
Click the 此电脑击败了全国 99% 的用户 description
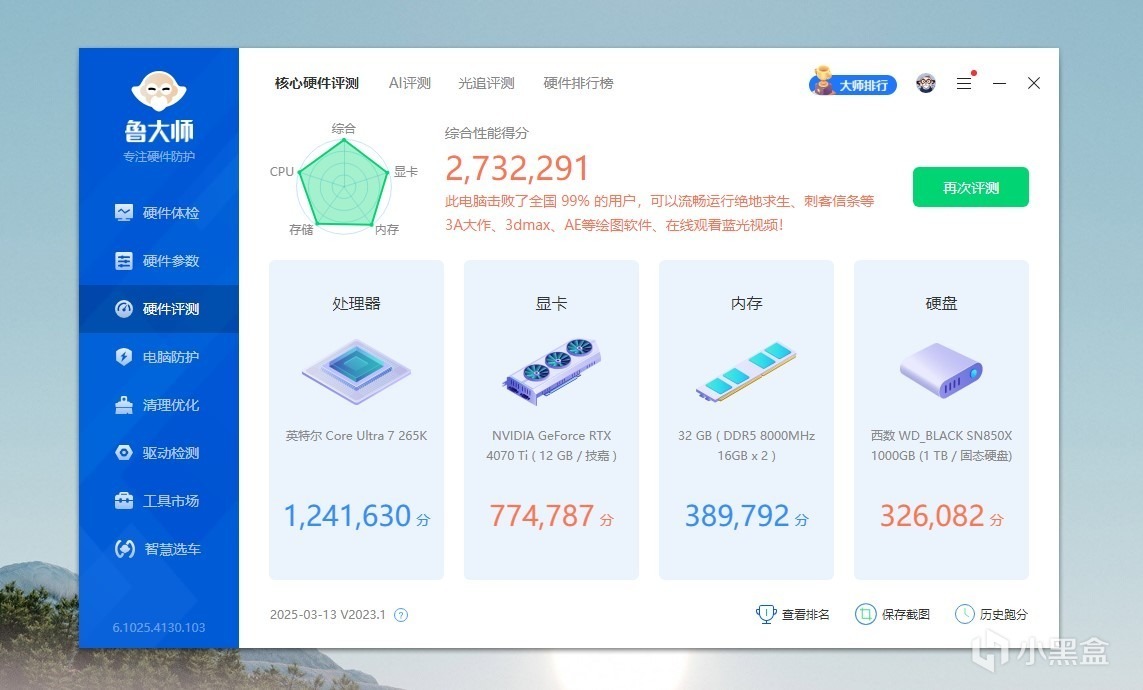tap(660, 213)
